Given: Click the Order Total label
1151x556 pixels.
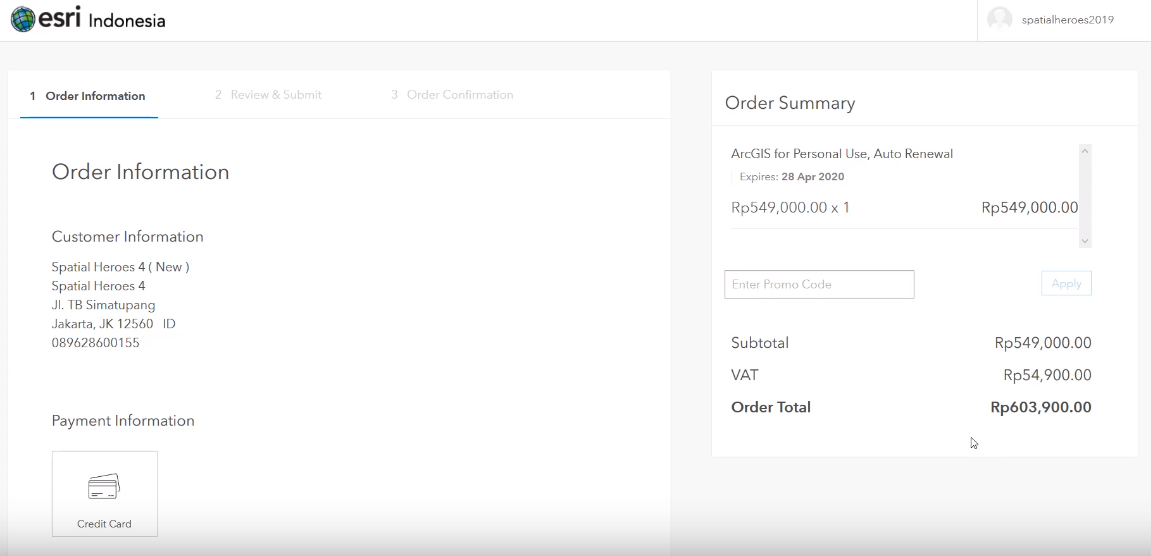Looking at the screenshot, I should tap(771, 407).
